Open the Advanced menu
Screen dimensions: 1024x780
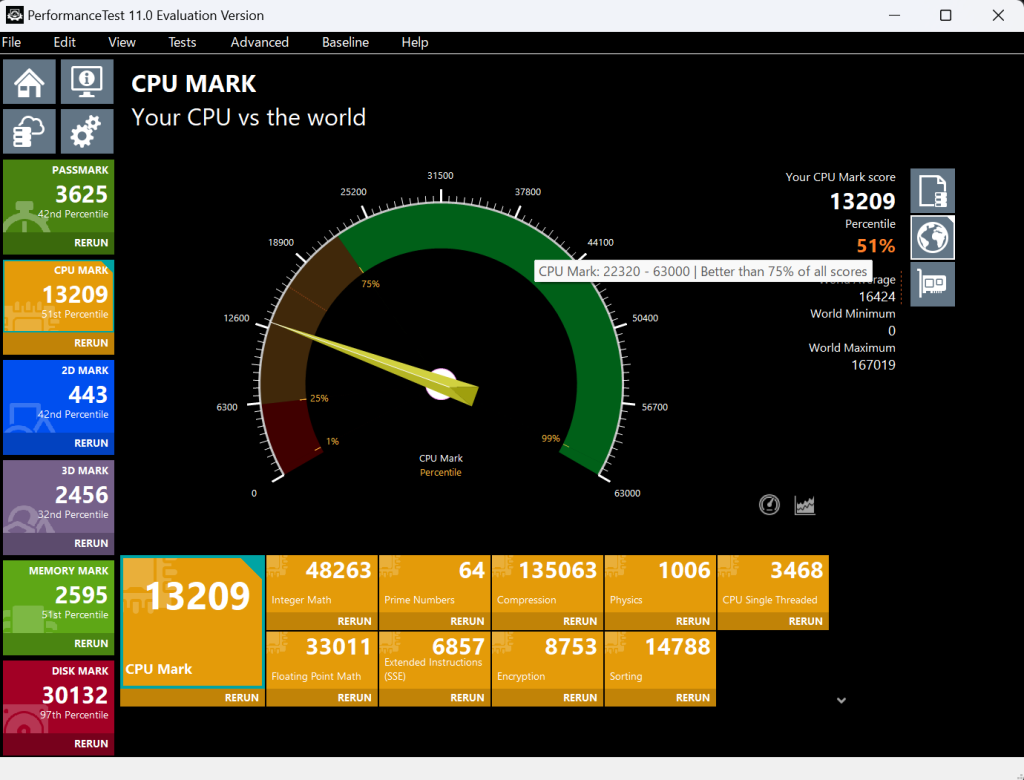pyautogui.click(x=259, y=42)
